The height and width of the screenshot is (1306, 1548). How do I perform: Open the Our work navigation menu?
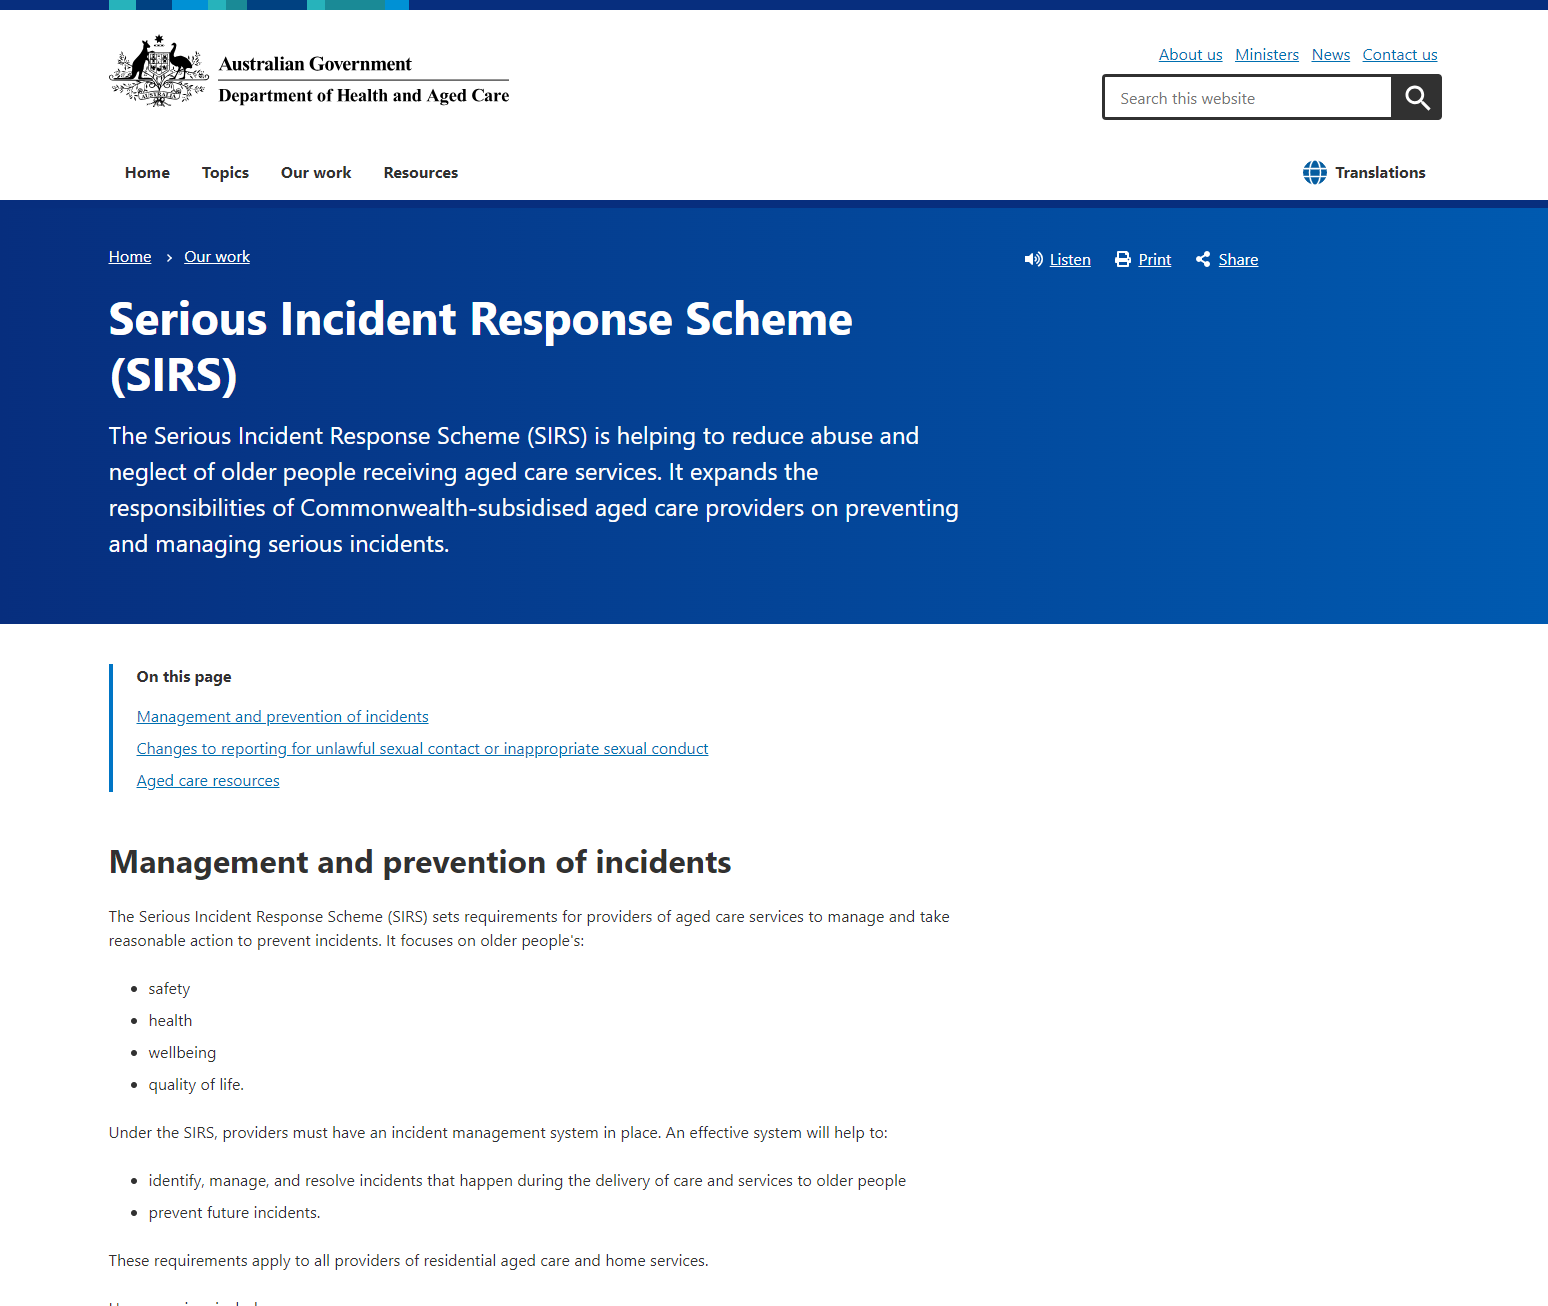pyautogui.click(x=315, y=172)
